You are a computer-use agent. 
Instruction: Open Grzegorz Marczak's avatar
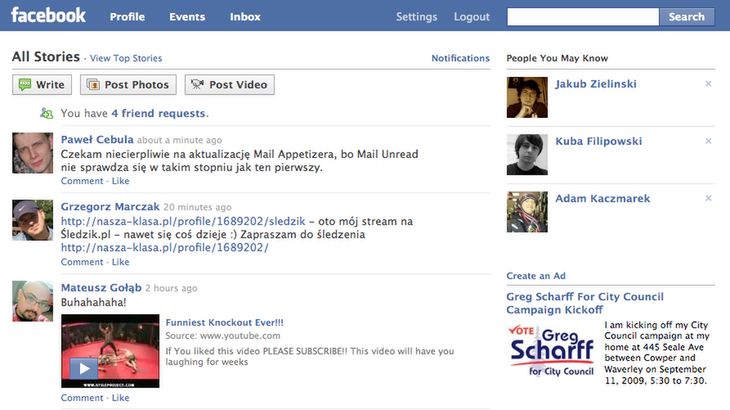coord(33,220)
